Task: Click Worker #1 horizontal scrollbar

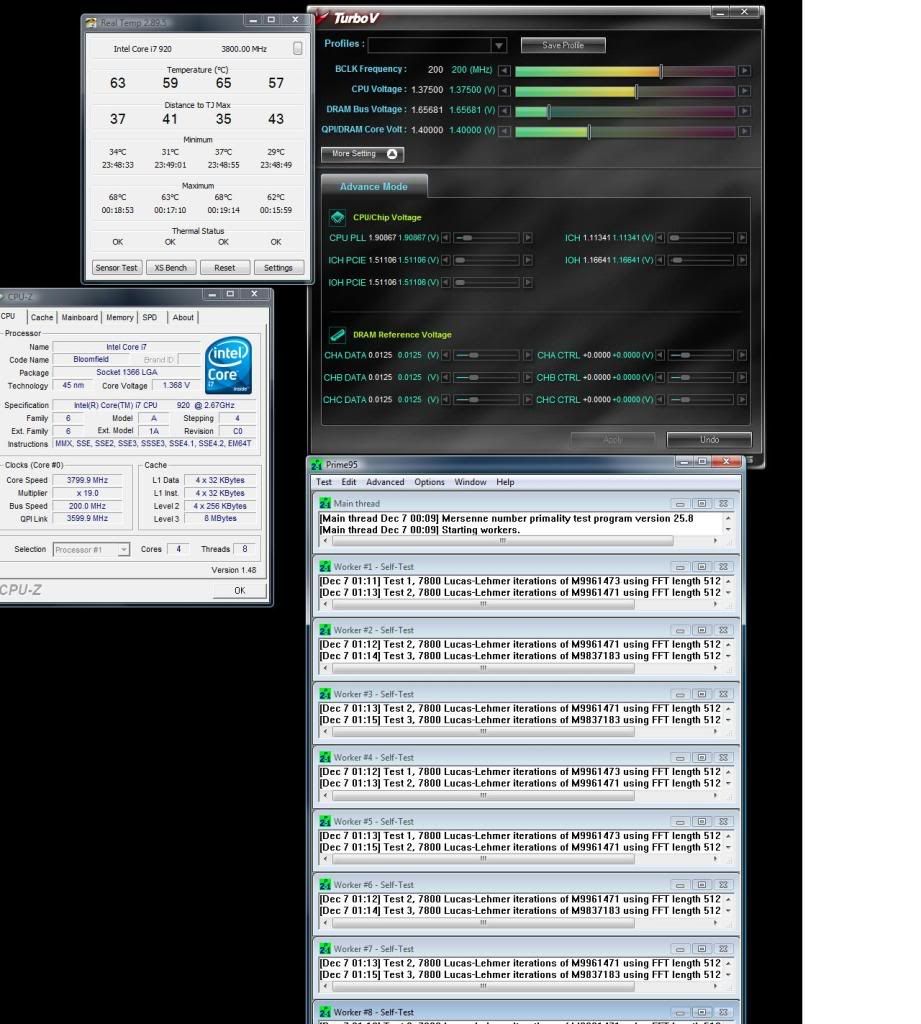Action: pyautogui.click(x=483, y=604)
